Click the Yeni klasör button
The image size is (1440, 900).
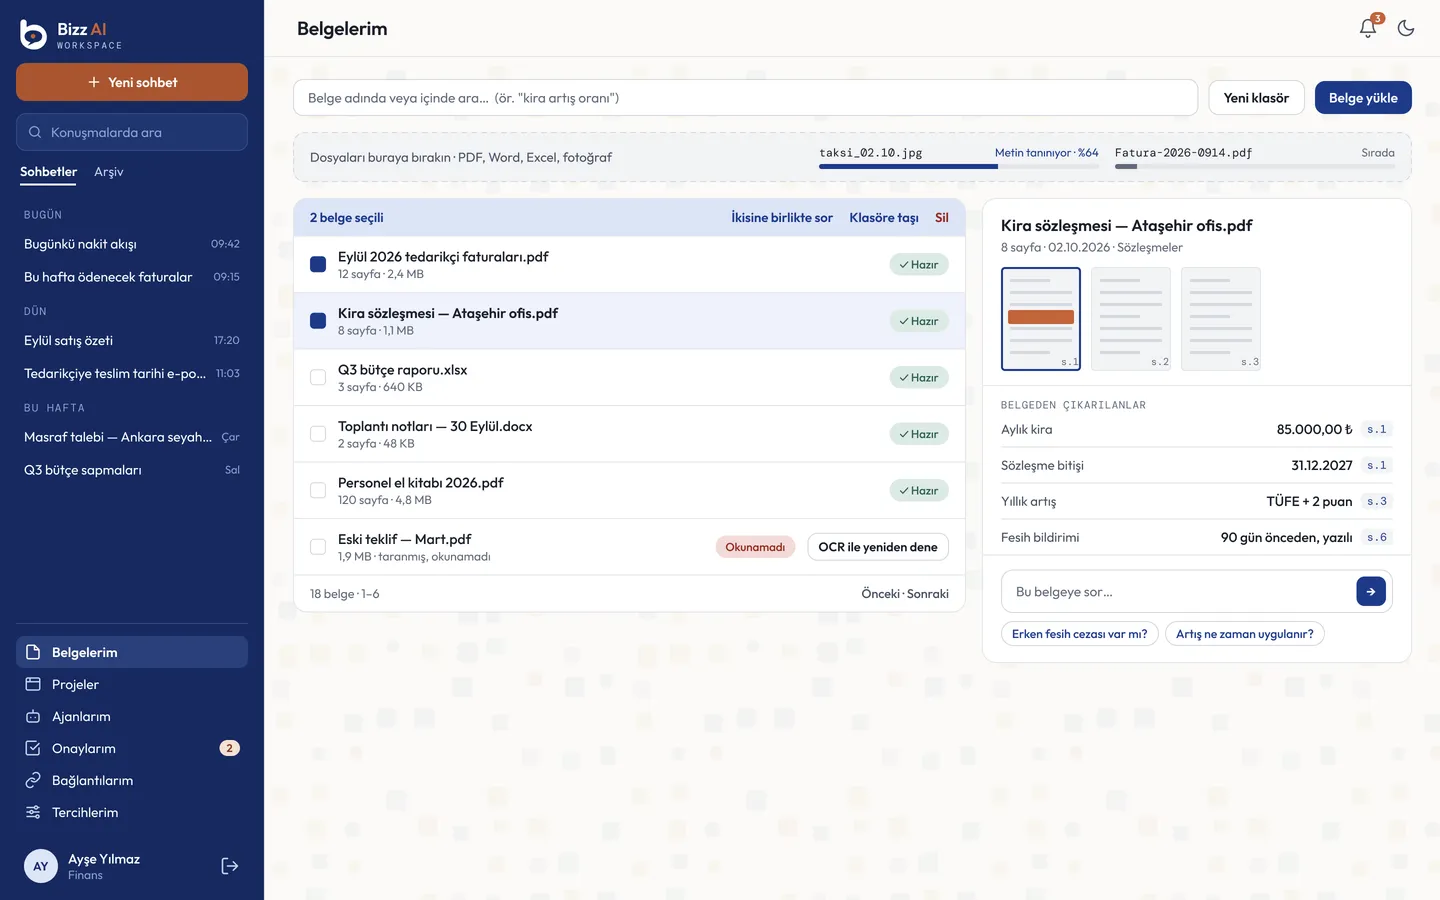1256,98
